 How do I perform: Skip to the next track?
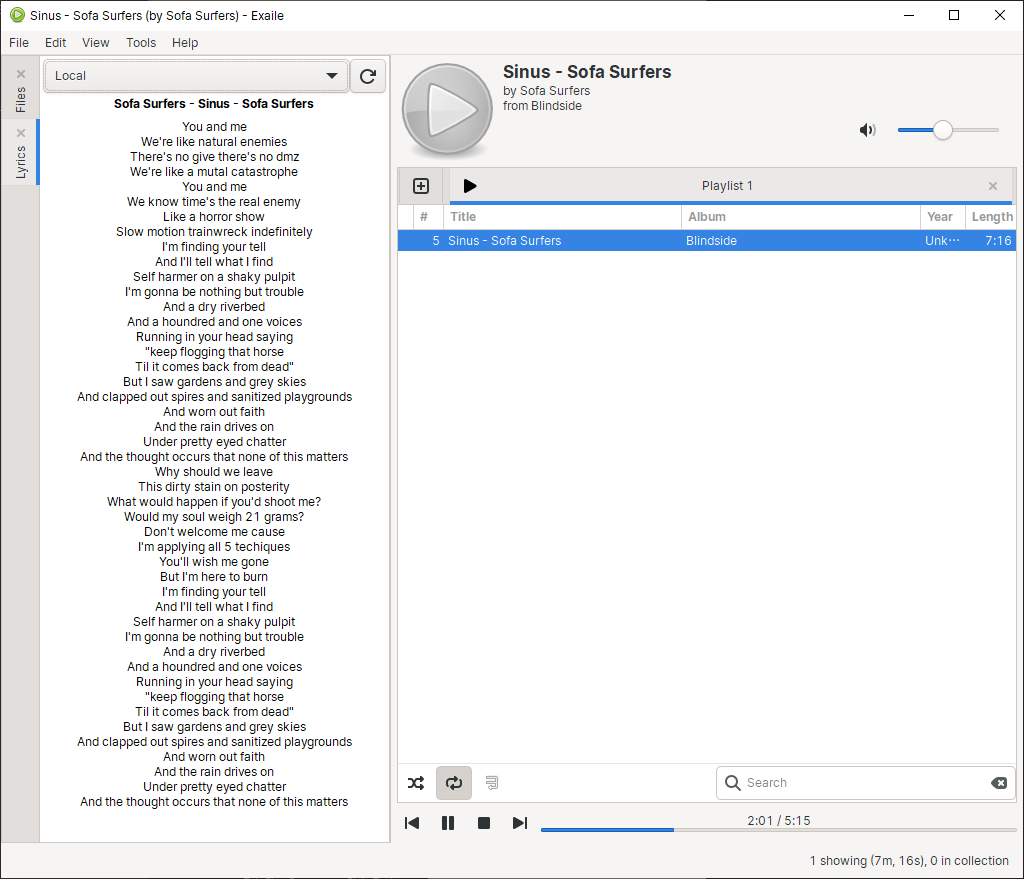(x=520, y=823)
